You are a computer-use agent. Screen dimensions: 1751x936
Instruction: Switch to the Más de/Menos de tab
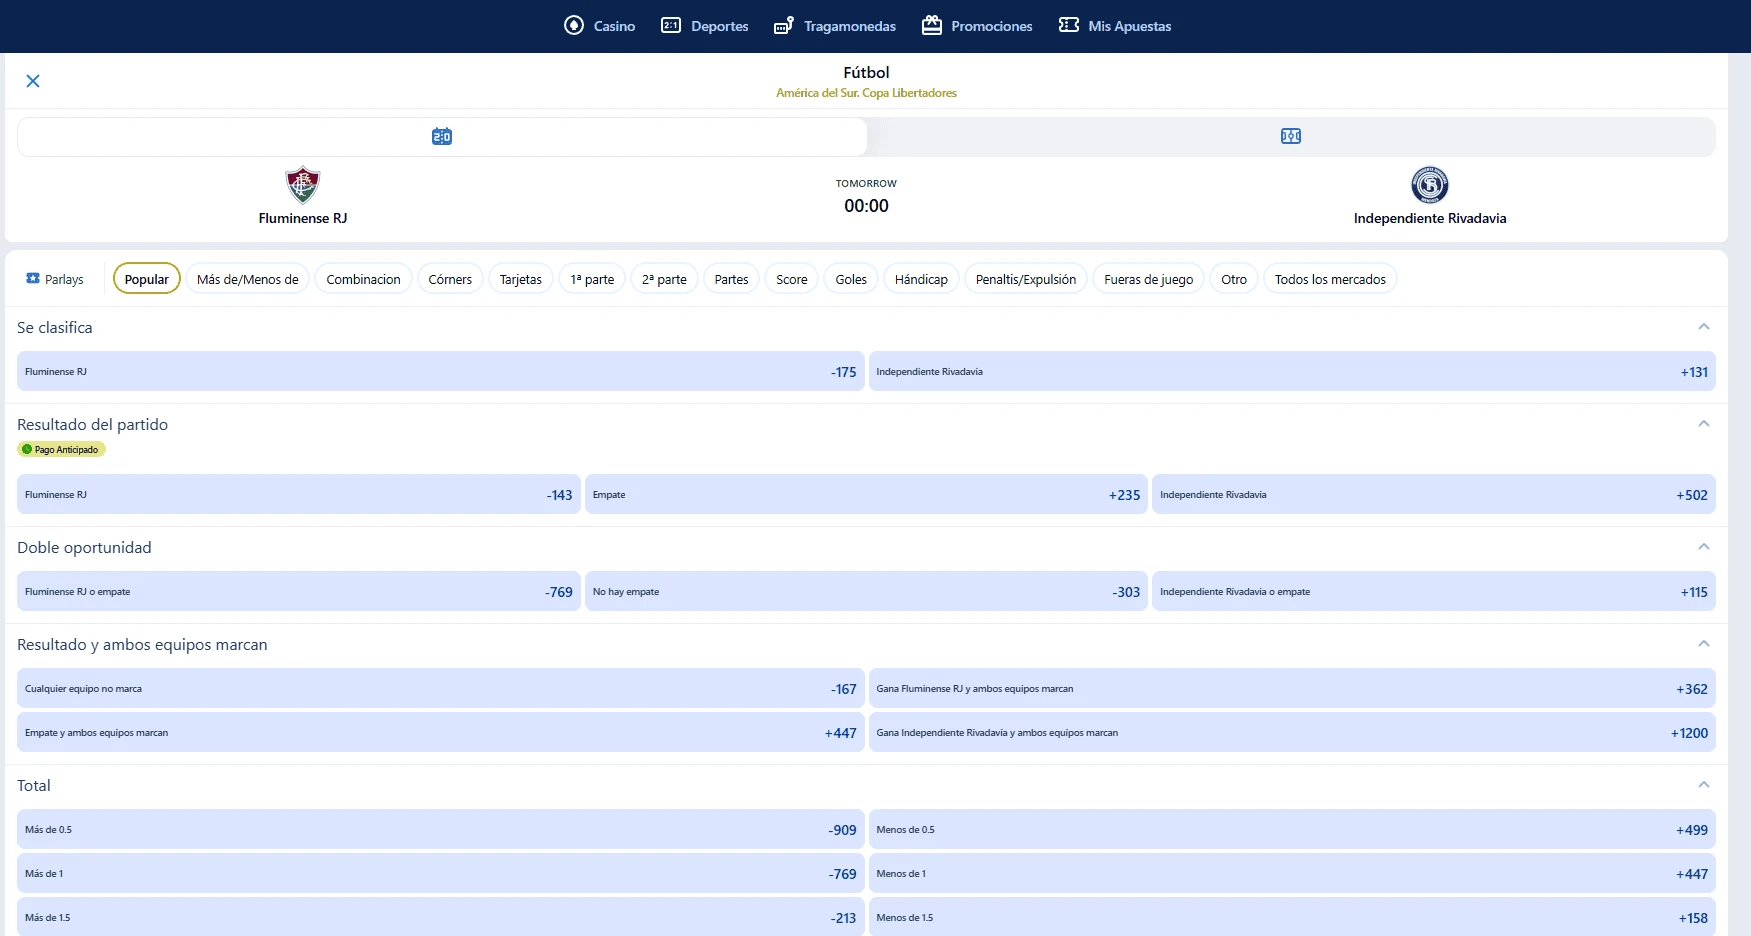[x=248, y=279]
